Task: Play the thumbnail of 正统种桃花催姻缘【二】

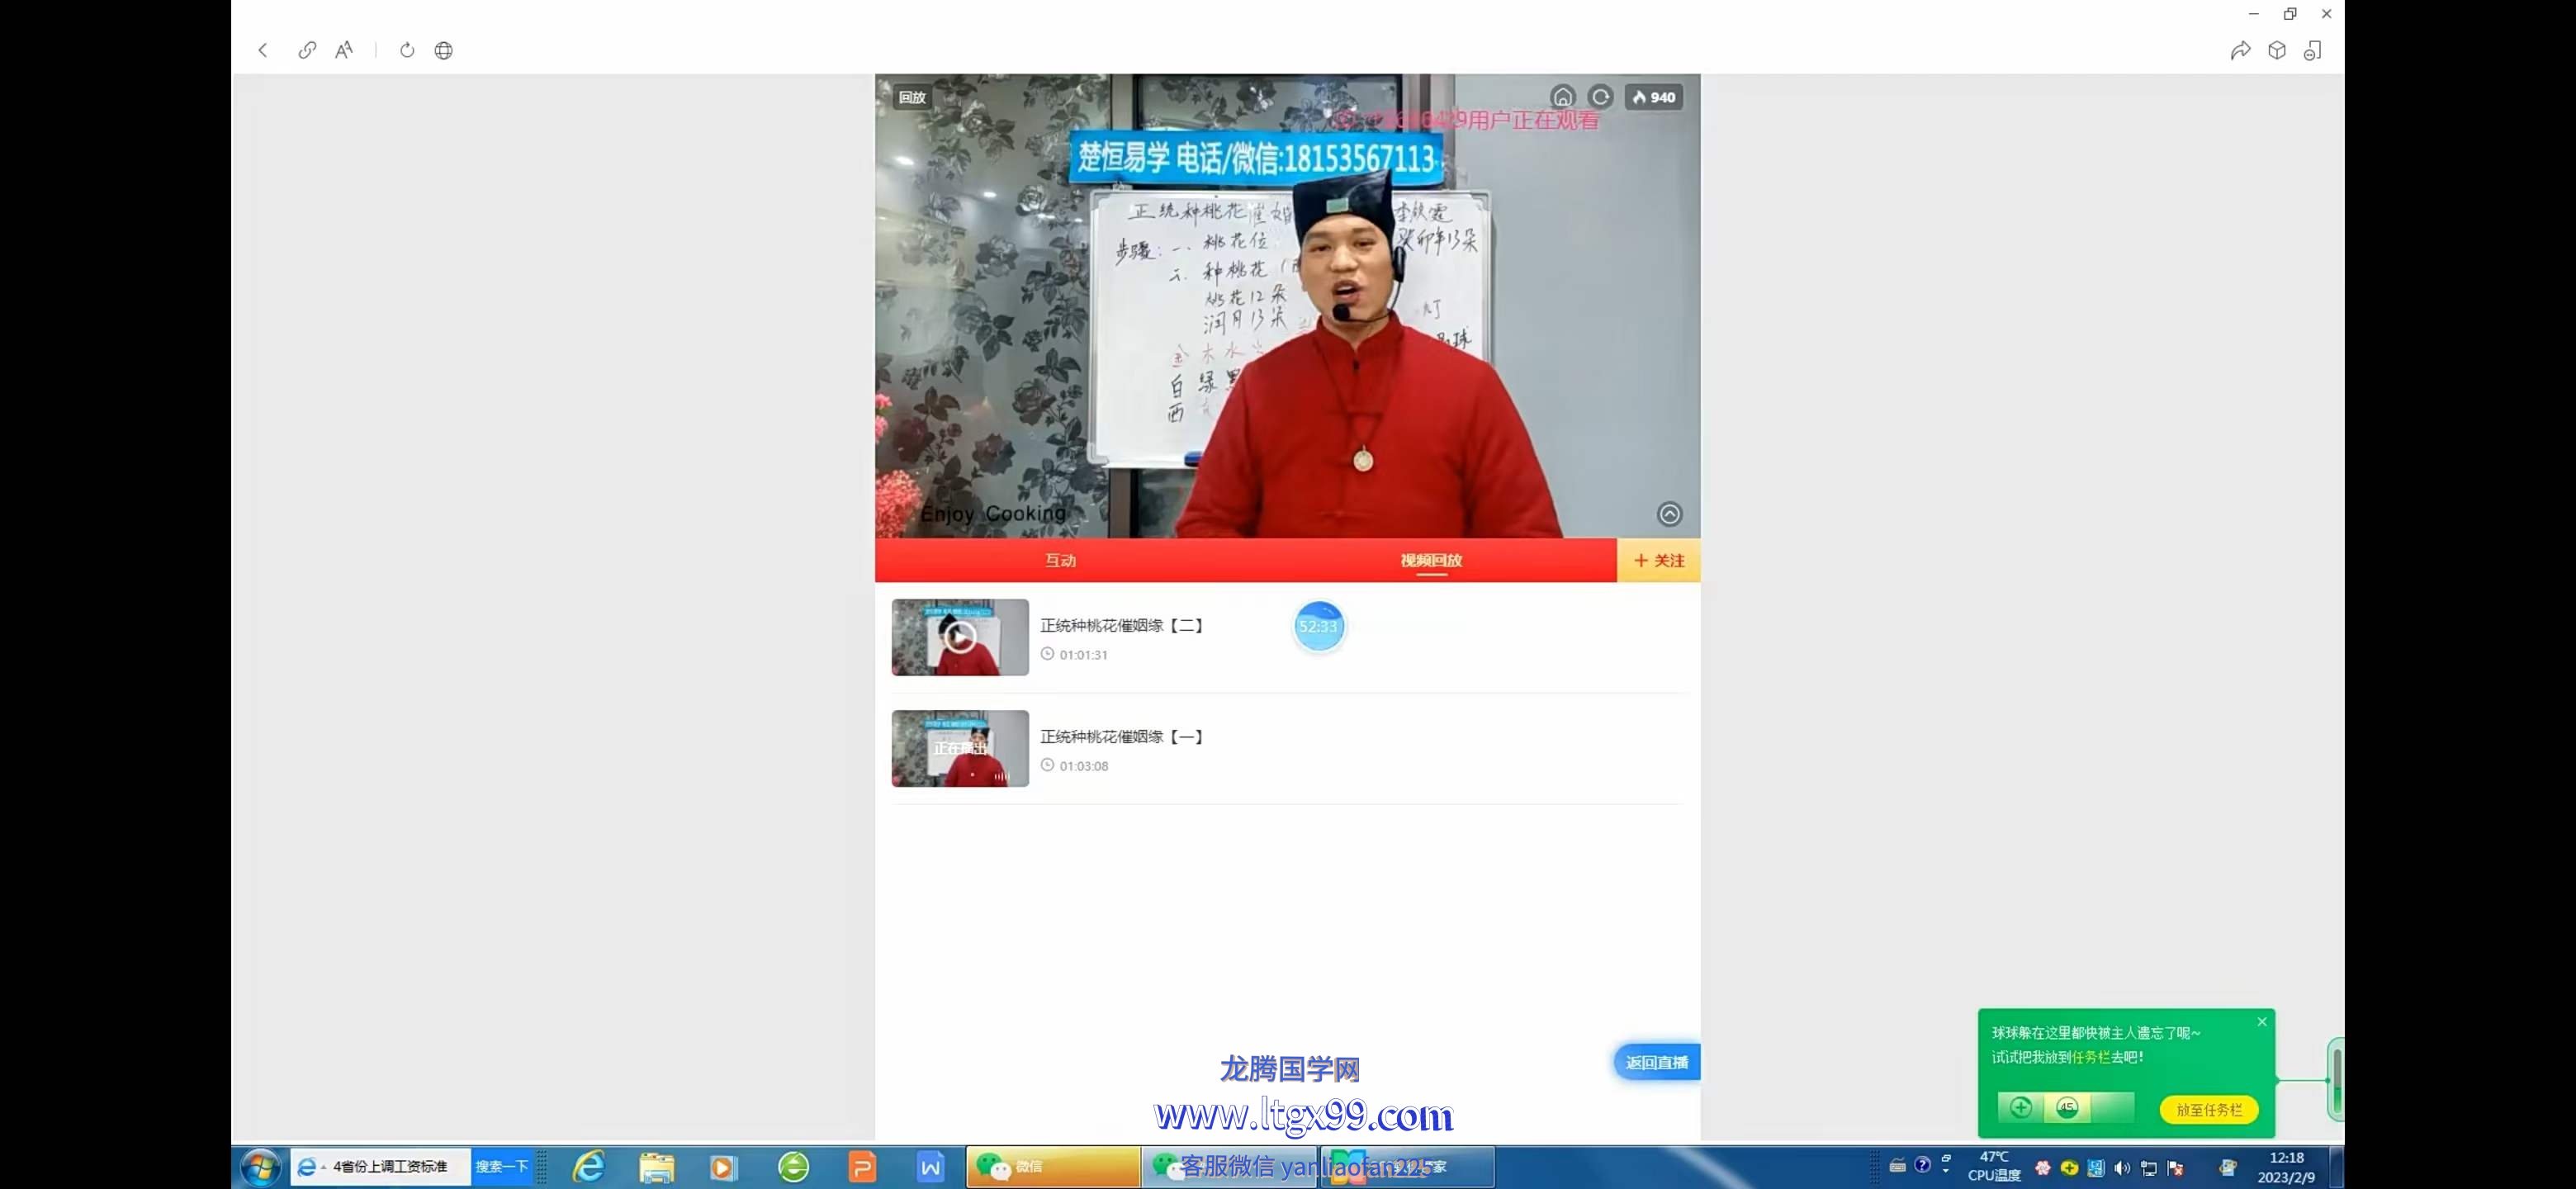Action: click(x=960, y=637)
